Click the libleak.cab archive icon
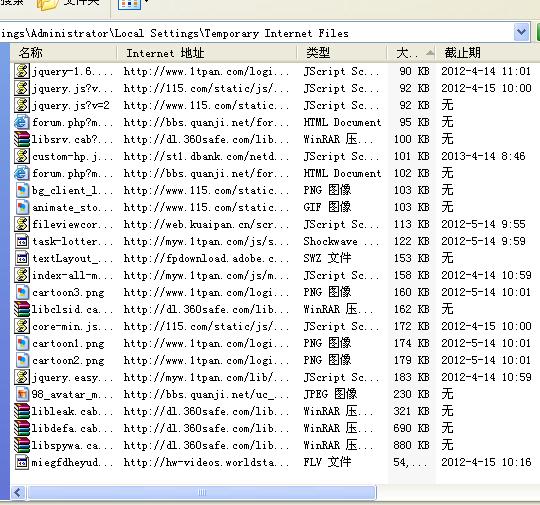 click(22, 411)
